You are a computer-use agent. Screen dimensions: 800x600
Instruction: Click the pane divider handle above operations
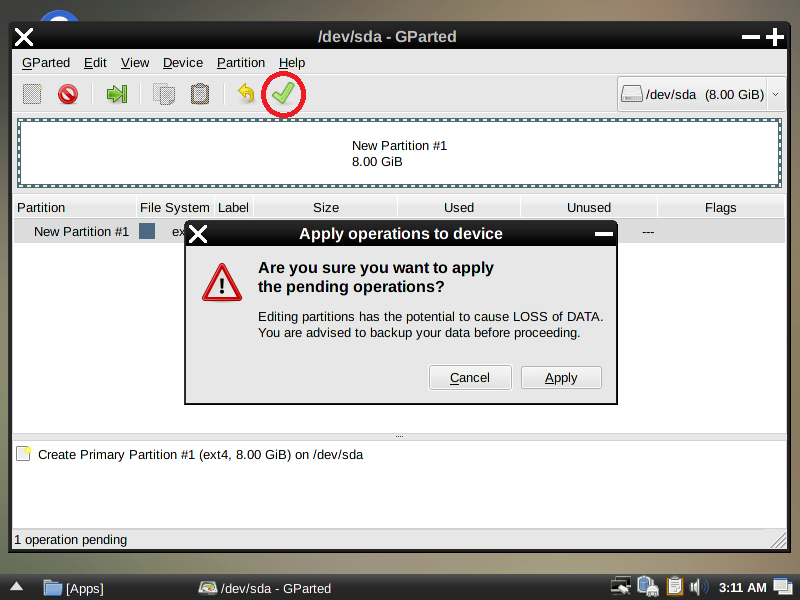(399, 437)
